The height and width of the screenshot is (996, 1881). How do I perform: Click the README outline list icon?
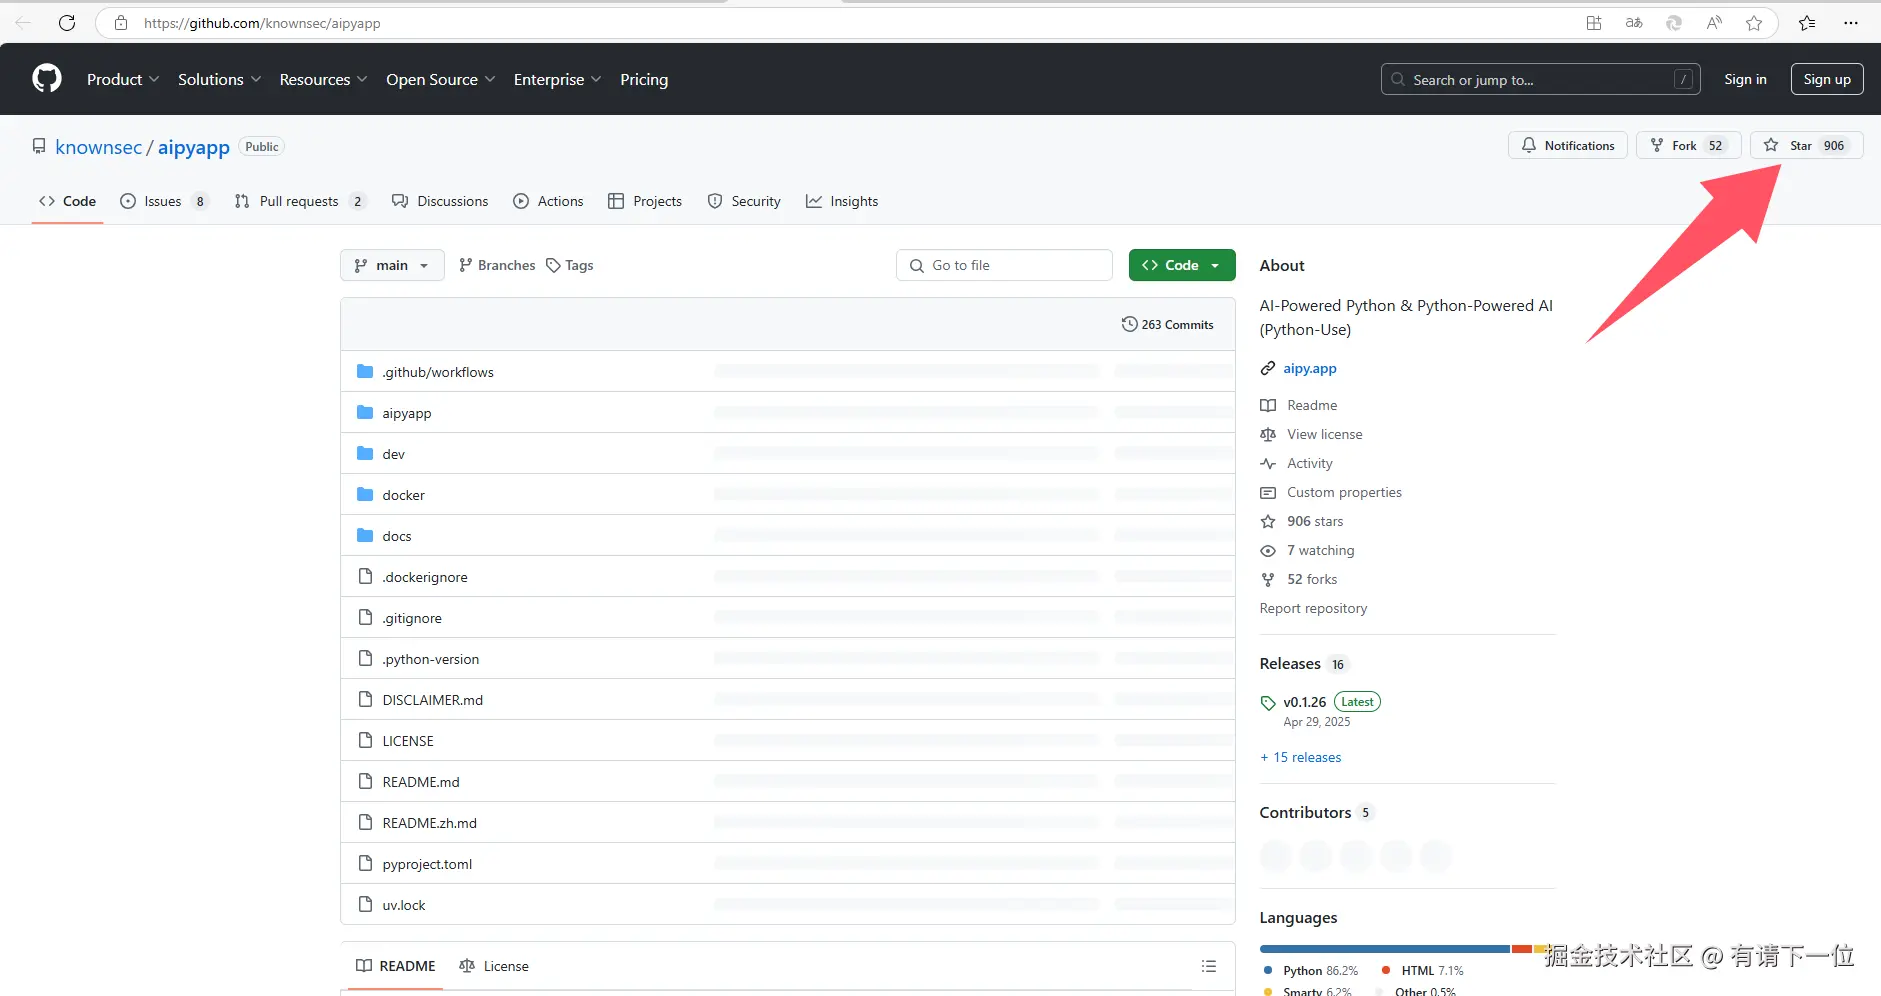(x=1209, y=966)
